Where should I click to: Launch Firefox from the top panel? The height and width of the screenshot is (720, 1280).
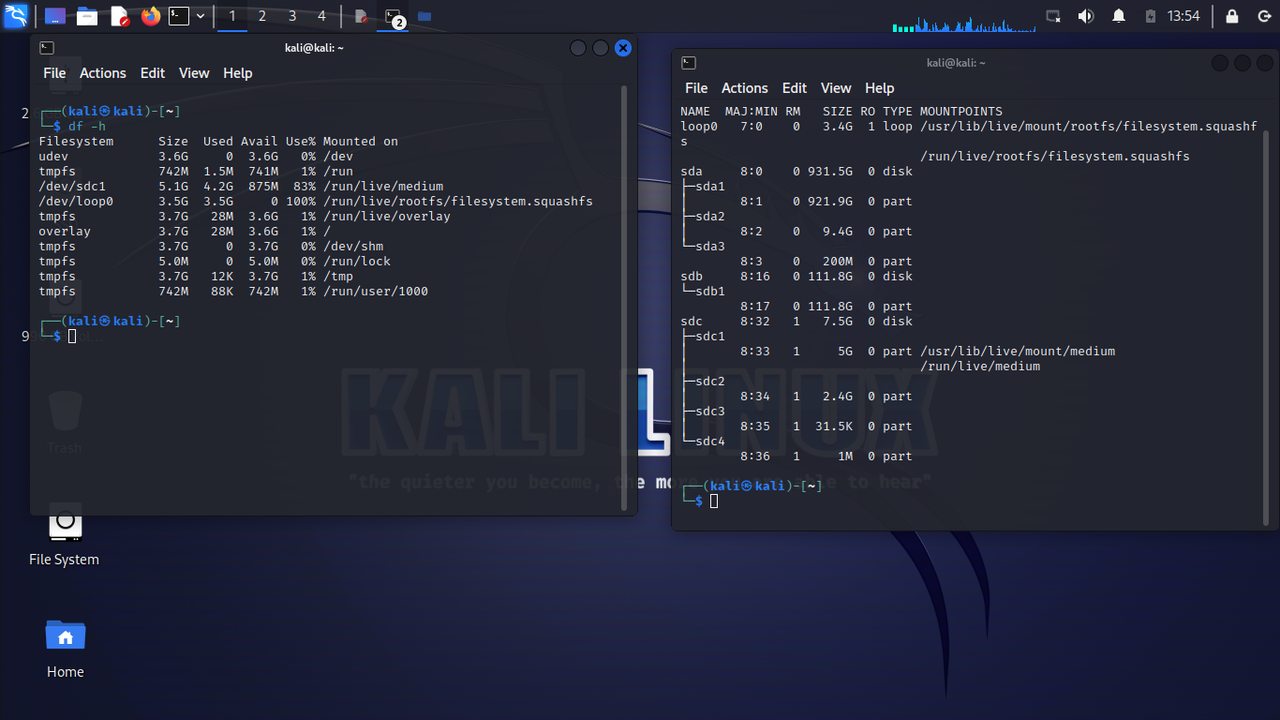(x=151, y=16)
